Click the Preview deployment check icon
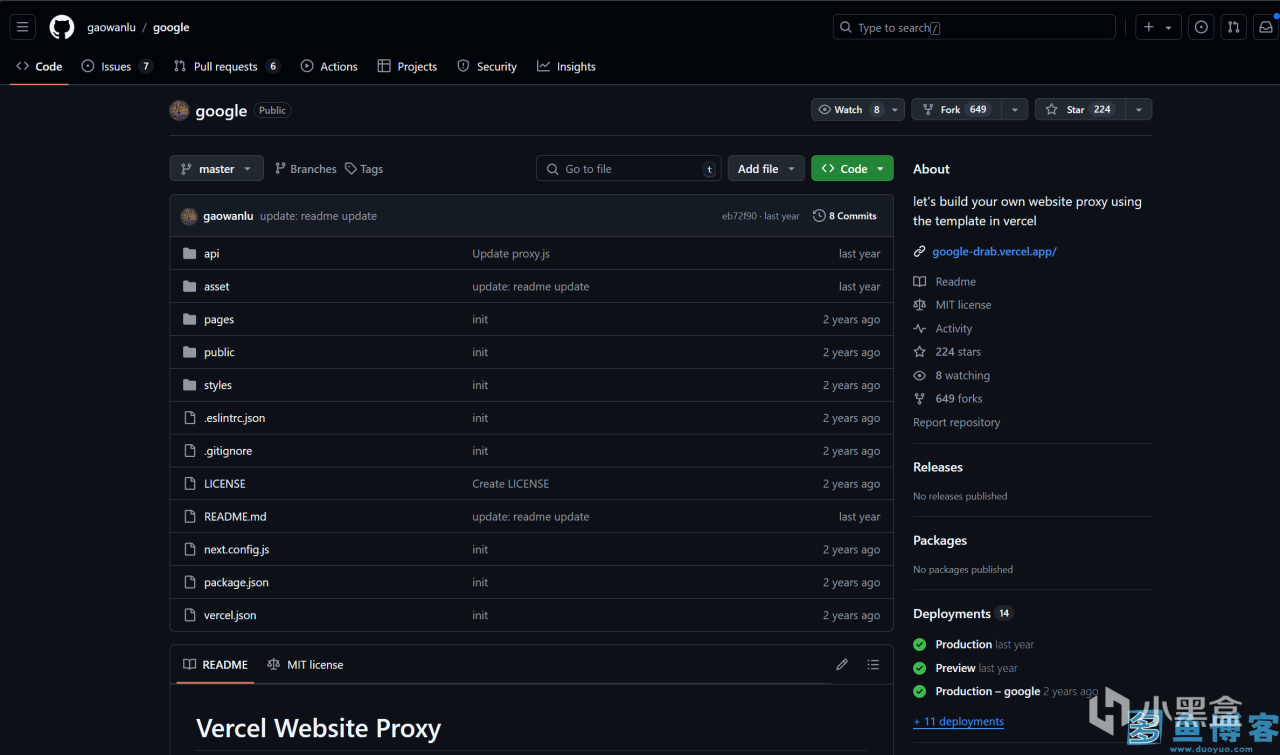Viewport: 1280px width, 755px height. pyautogui.click(x=919, y=668)
